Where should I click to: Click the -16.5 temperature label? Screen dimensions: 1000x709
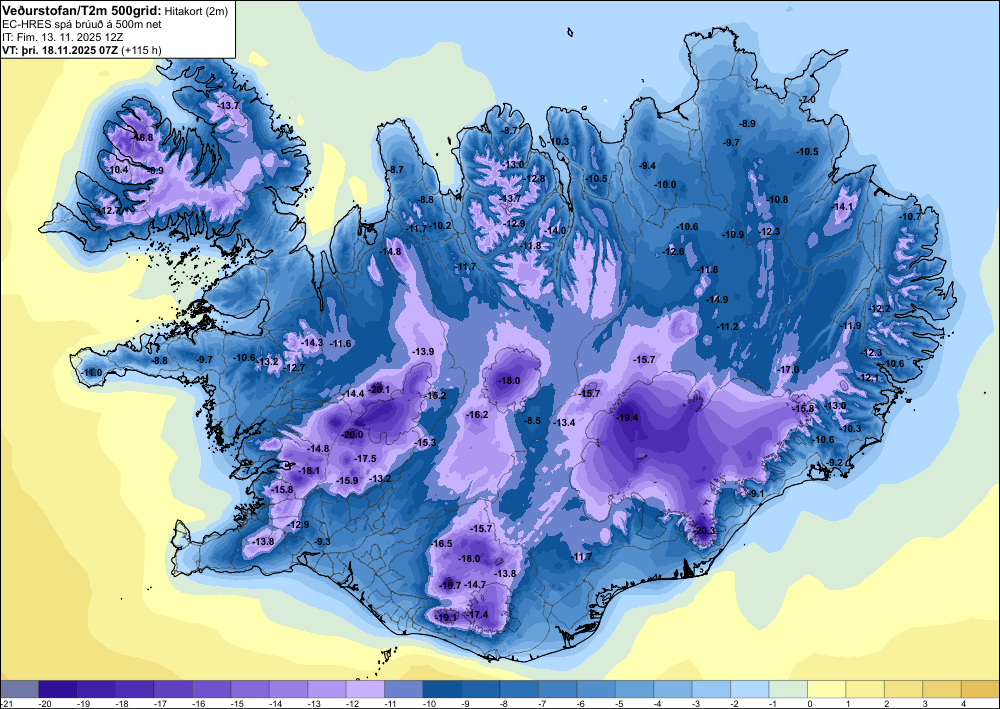coord(441,543)
